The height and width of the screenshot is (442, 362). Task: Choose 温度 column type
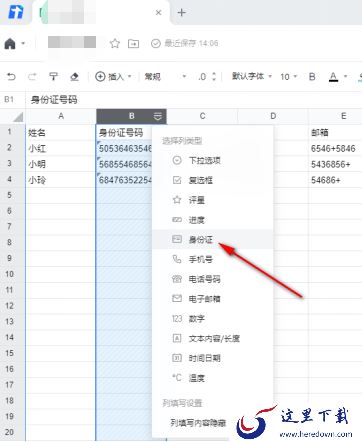click(213, 378)
